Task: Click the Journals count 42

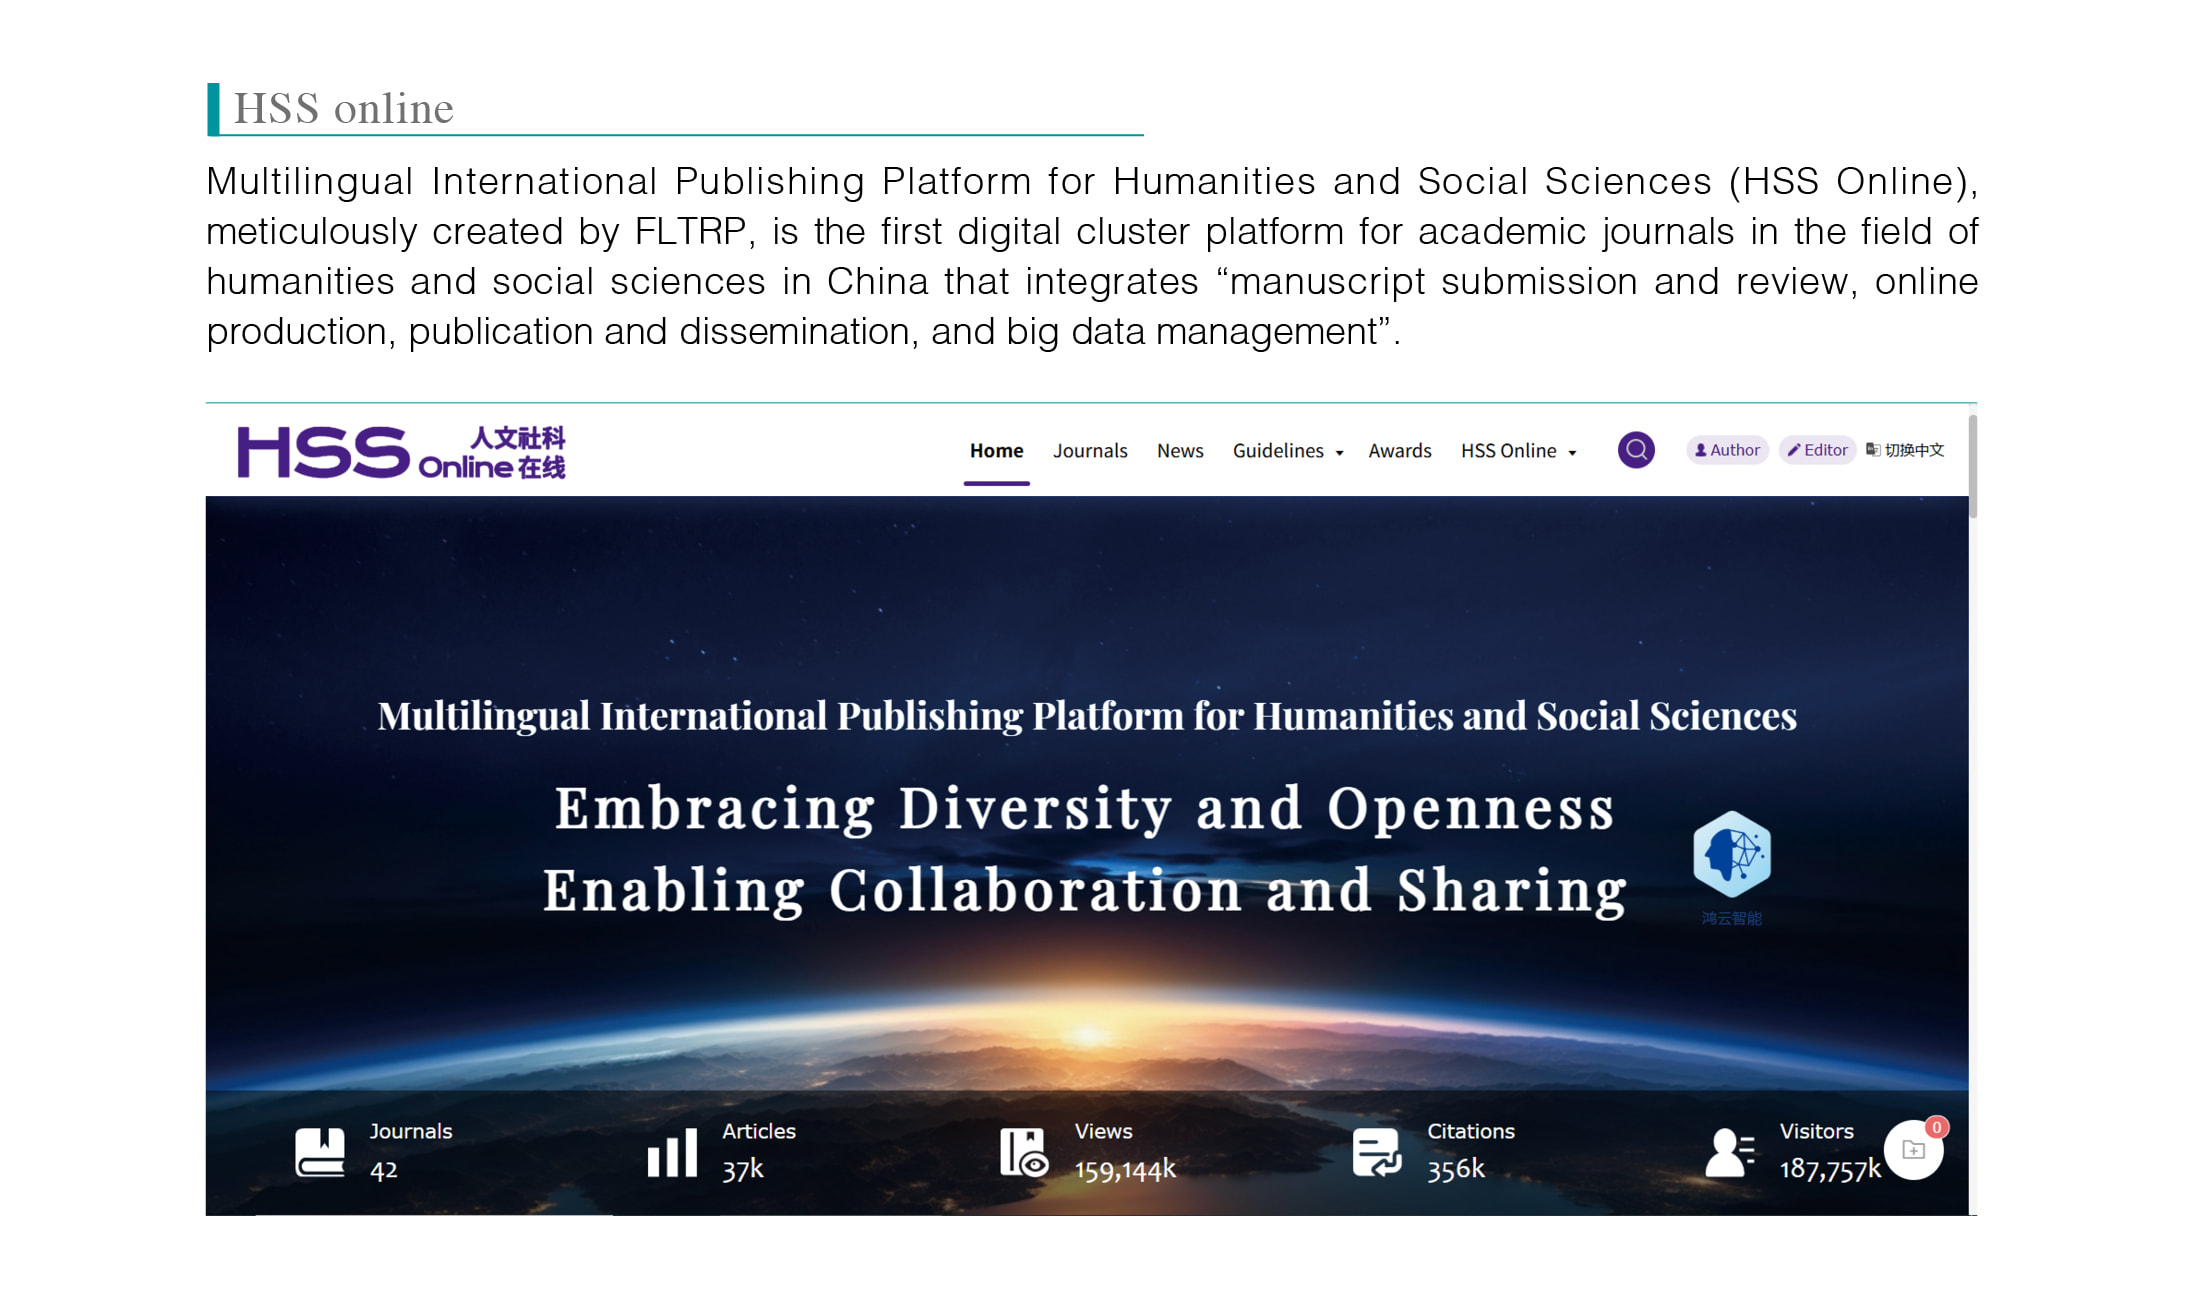Action: click(384, 1170)
